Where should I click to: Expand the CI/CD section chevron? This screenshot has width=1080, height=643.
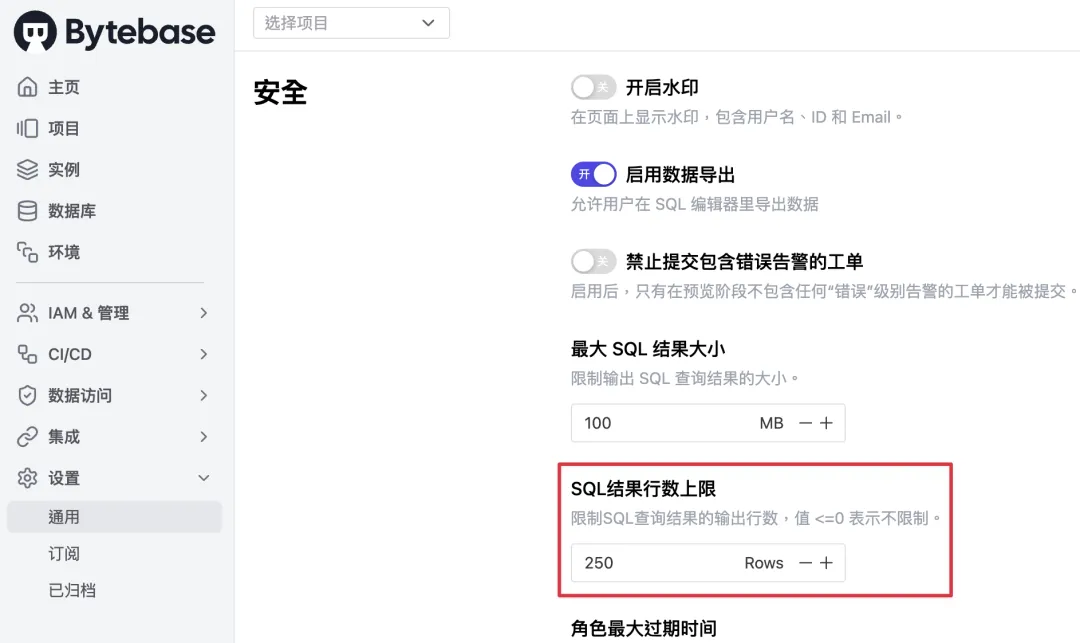coord(203,354)
